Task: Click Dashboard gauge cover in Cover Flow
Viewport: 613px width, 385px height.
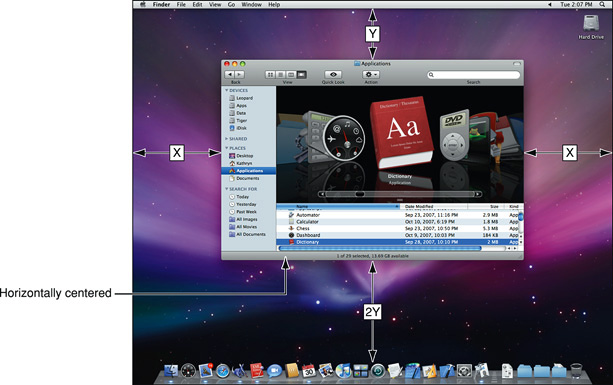Action: 344,137
